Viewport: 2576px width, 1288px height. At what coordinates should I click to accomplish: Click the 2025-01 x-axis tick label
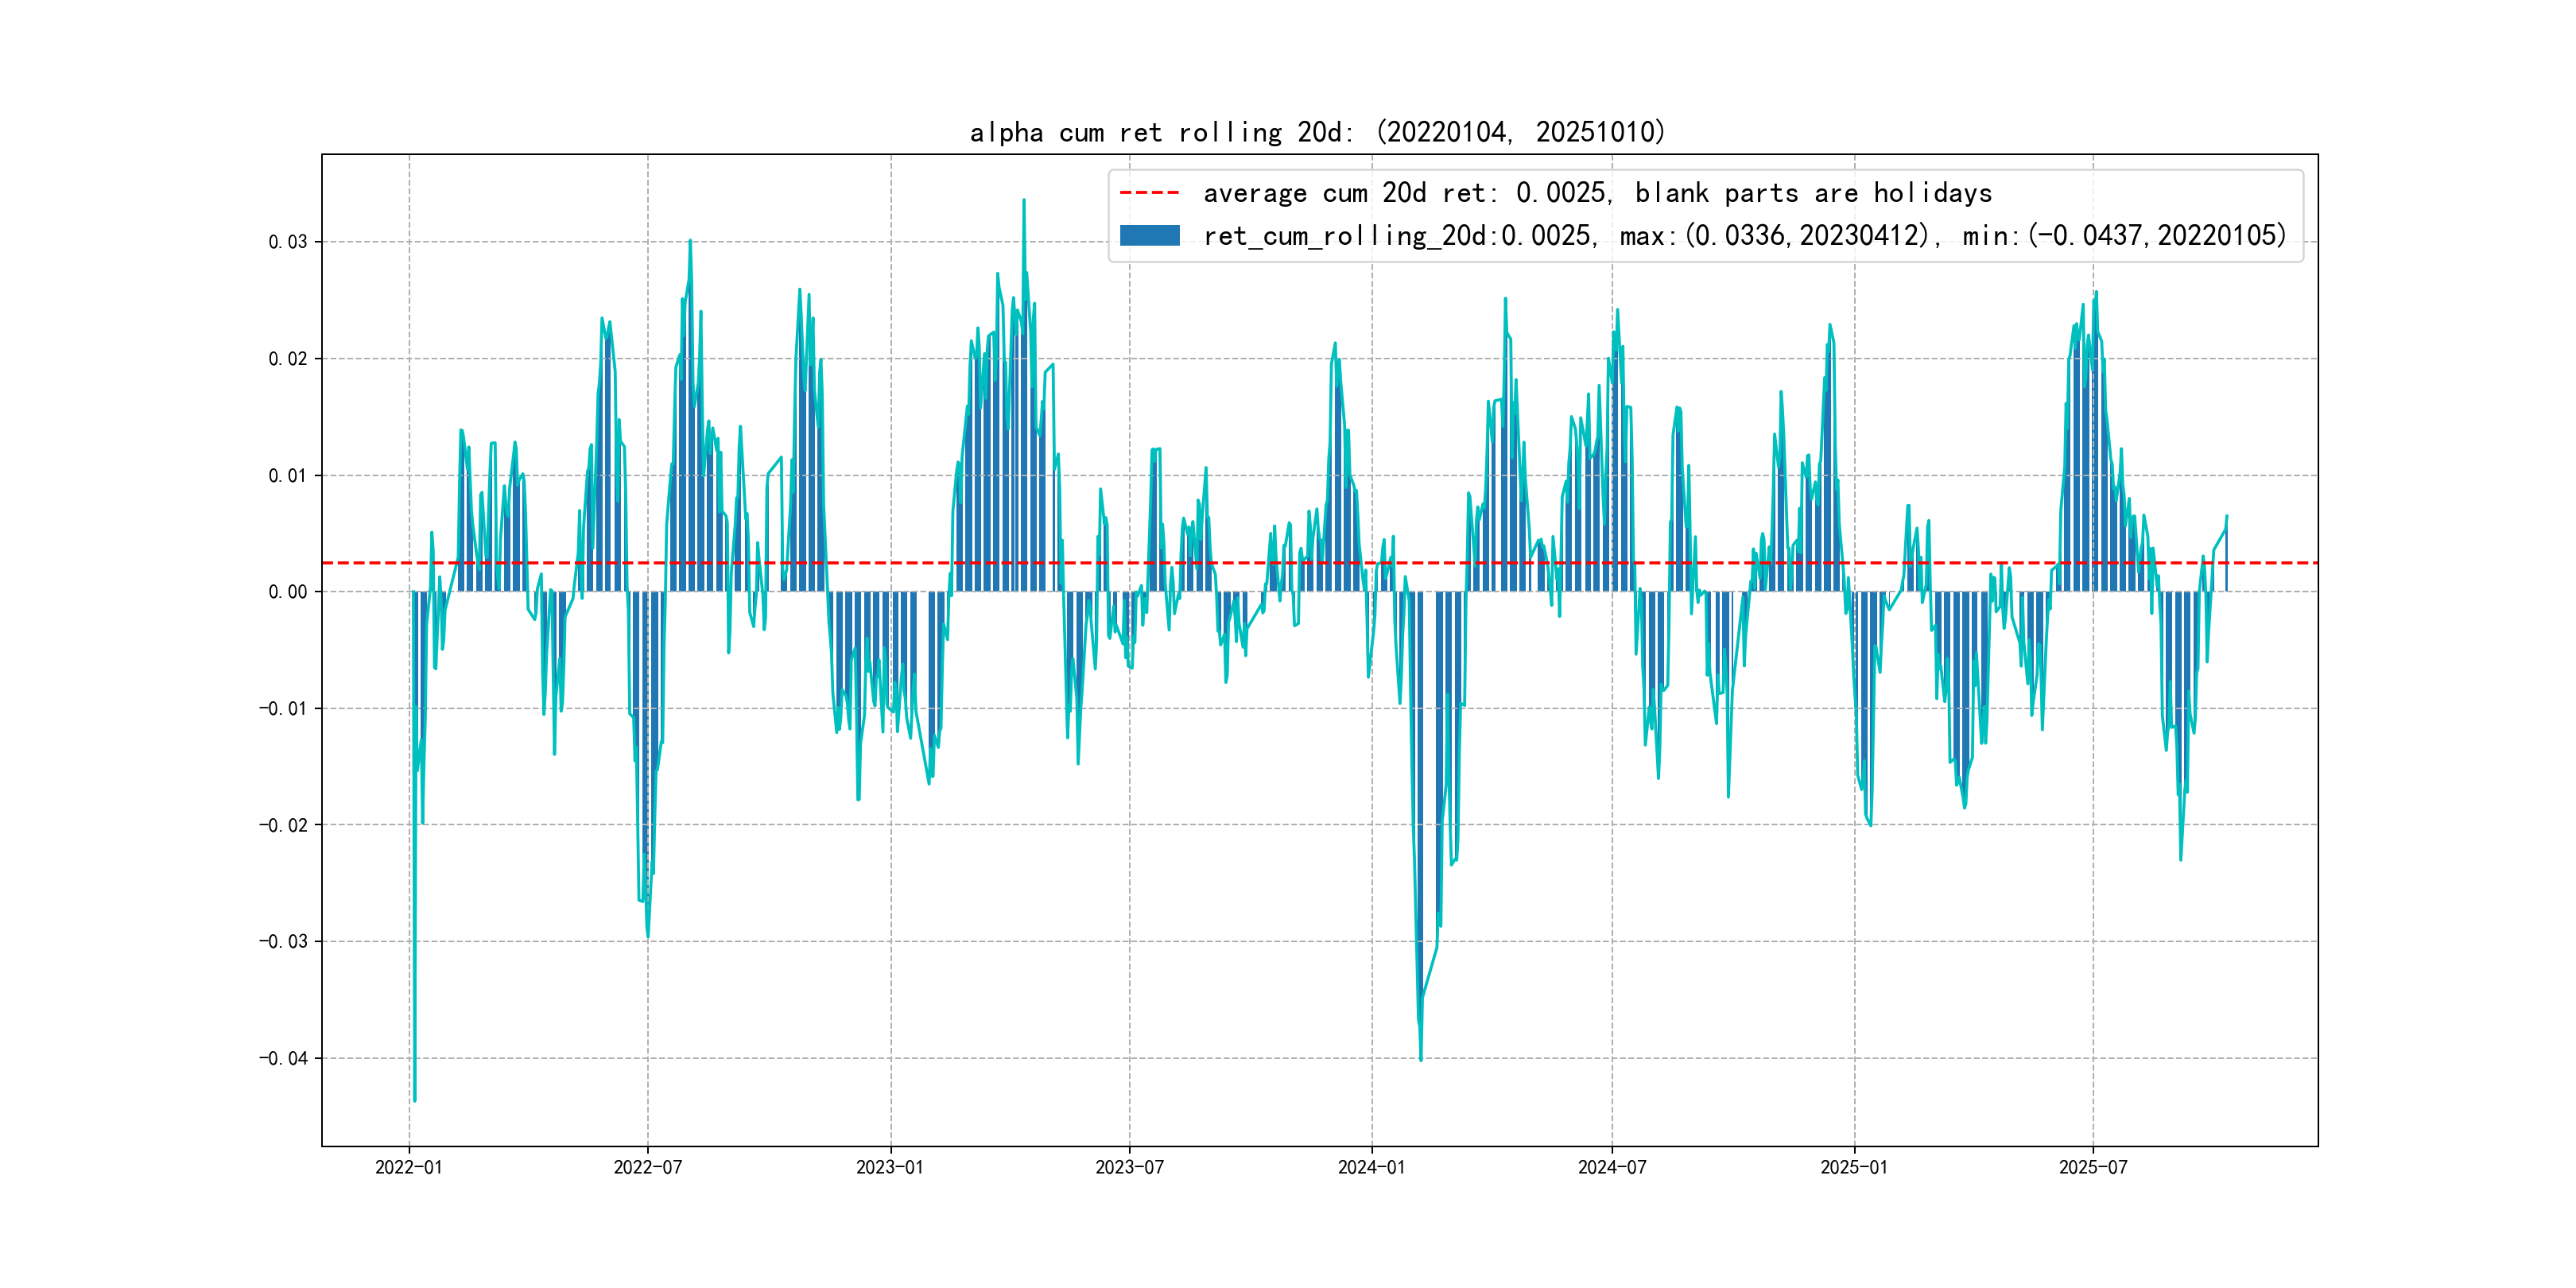tap(1853, 1167)
